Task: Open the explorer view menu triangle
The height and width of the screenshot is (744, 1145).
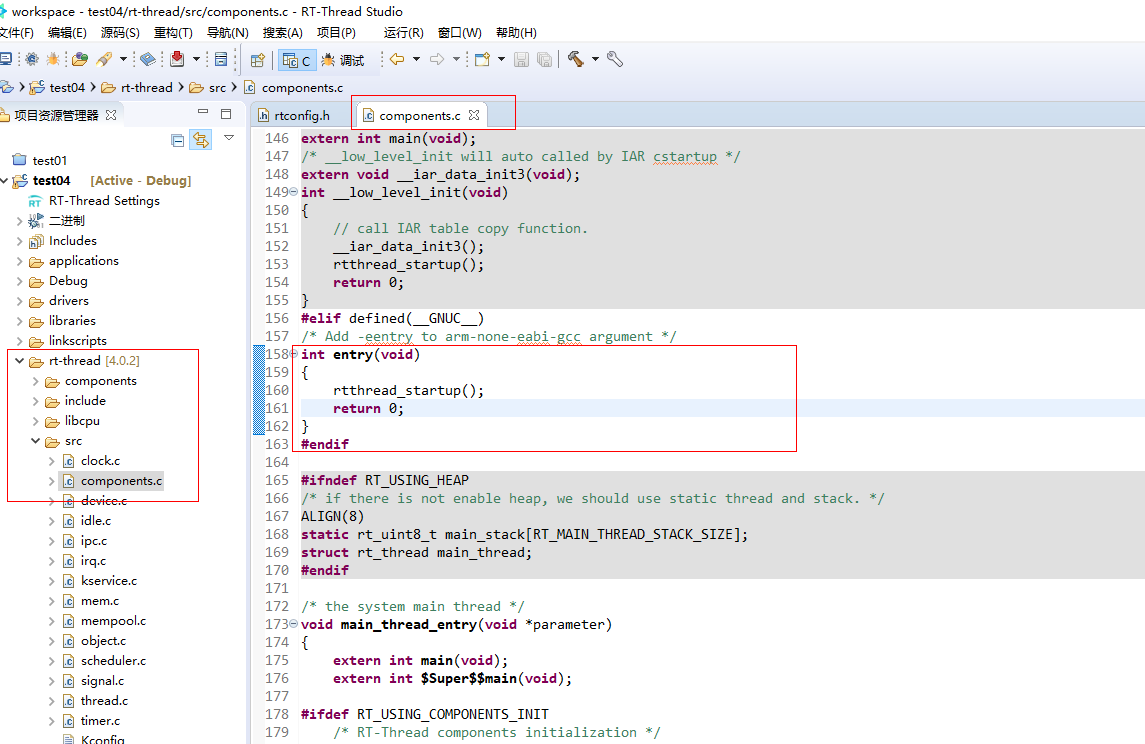Action: click(229, 137)
